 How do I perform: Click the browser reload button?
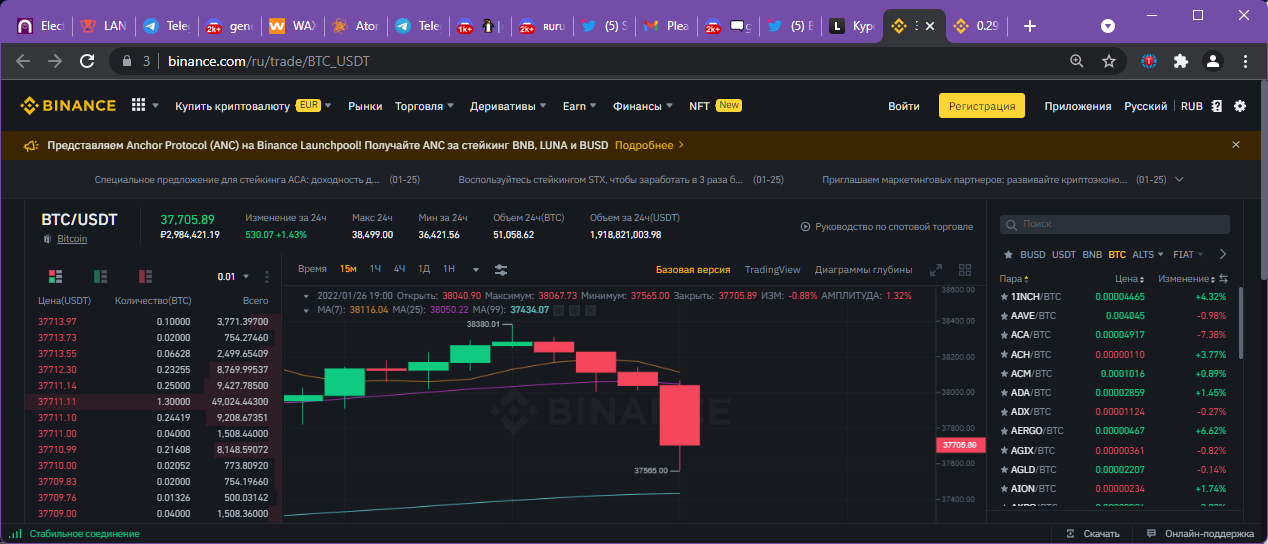(x=87, y=61)
